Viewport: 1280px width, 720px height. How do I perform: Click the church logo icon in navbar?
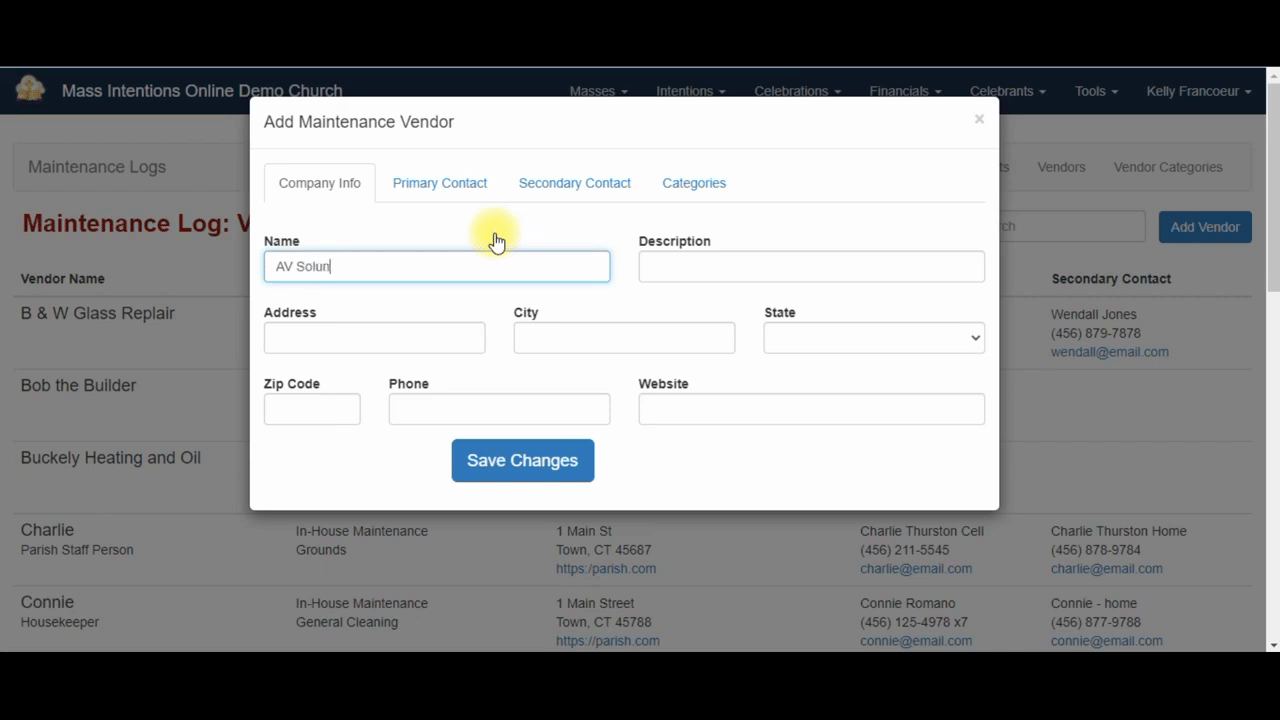[x=30, y=90]
